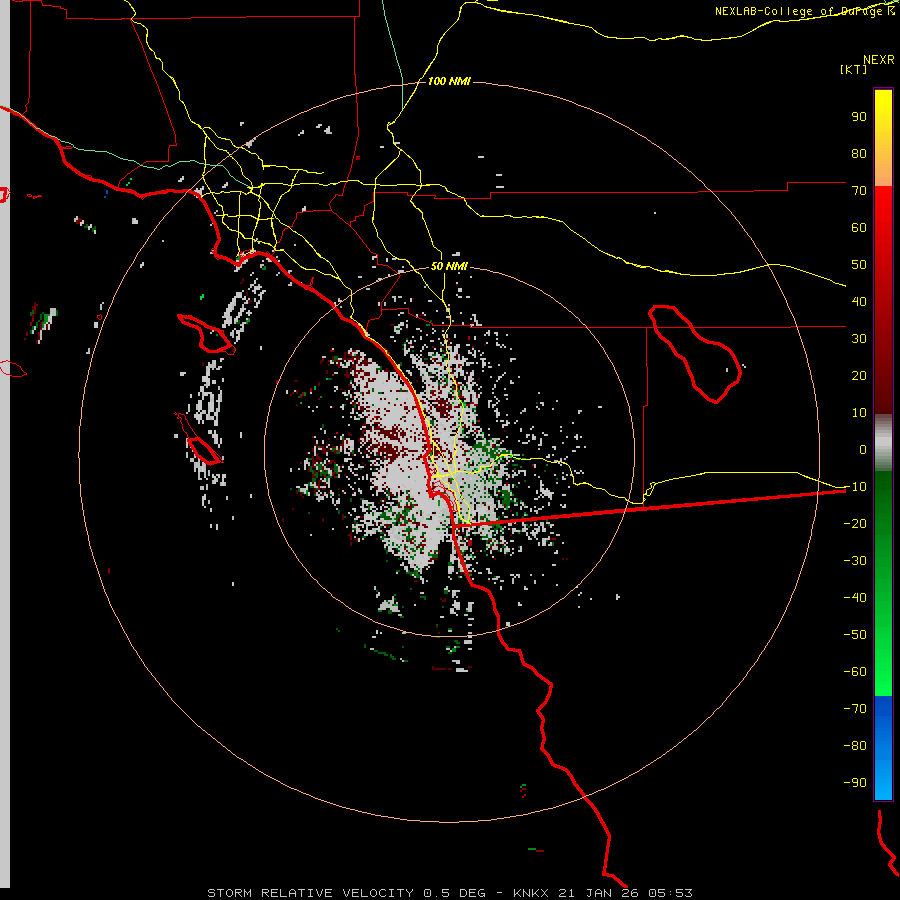Click the positive 80 knot scale value
900x900 pixels.
coord(859,153)
